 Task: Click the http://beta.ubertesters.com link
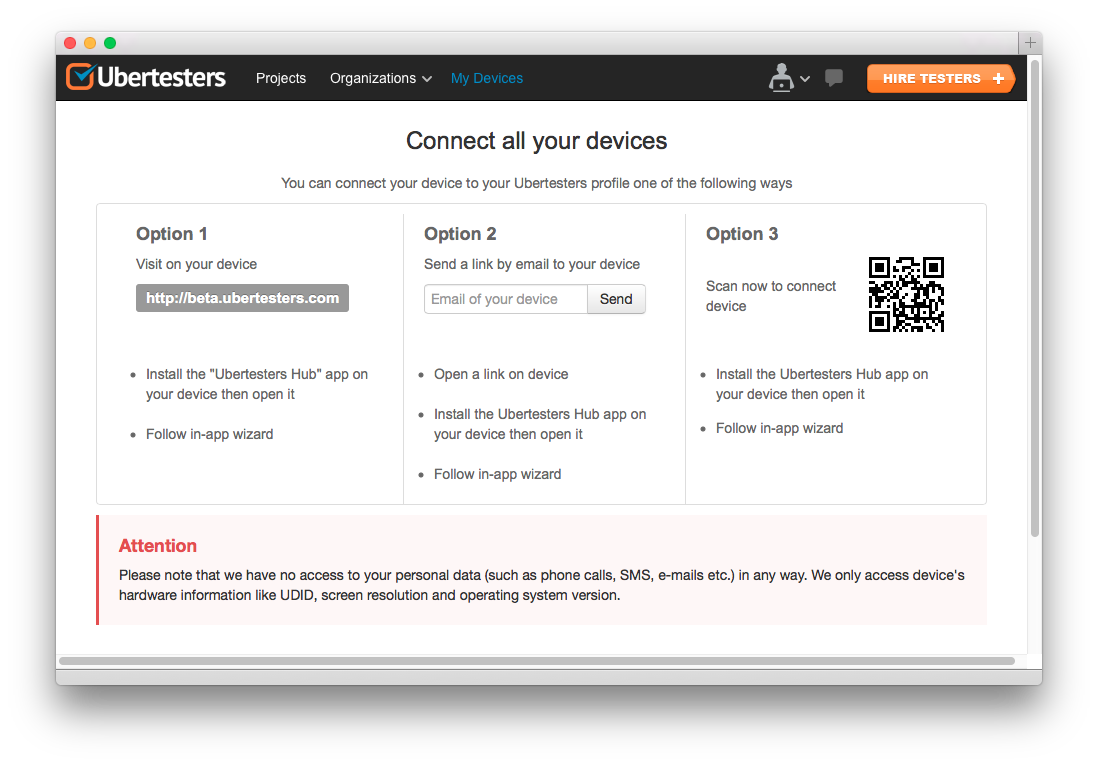pos(242,298)
